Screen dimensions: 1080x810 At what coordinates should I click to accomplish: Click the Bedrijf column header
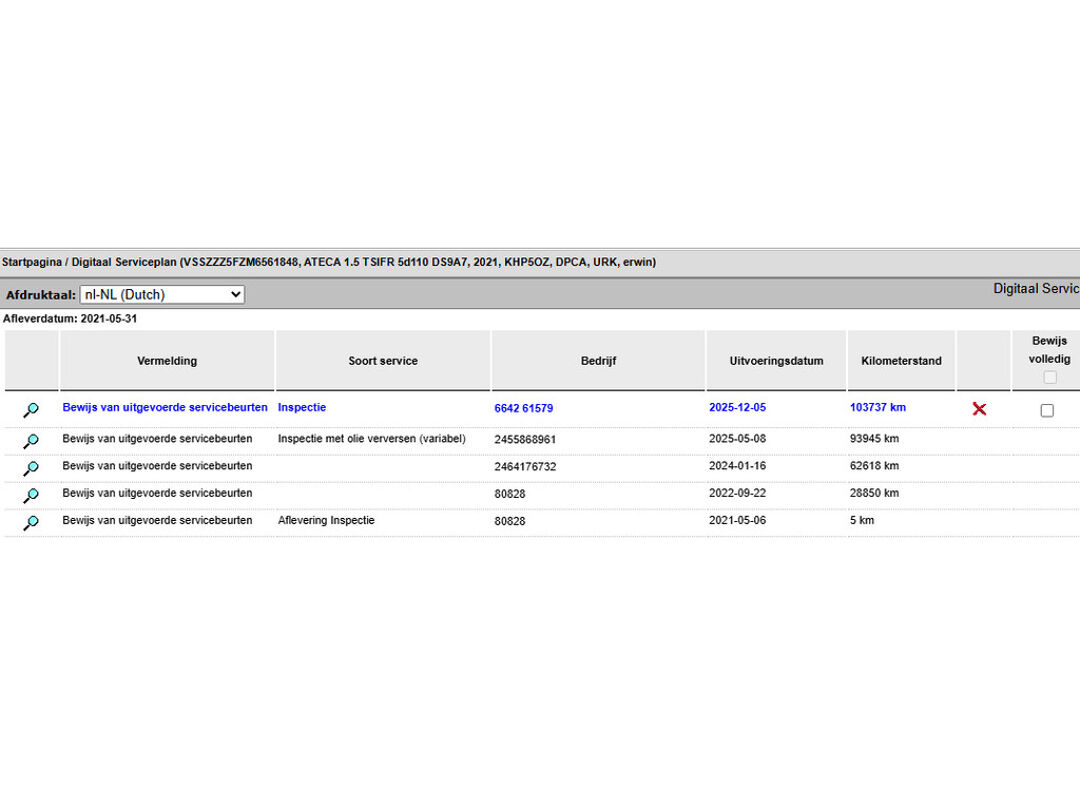click(598, 361)
